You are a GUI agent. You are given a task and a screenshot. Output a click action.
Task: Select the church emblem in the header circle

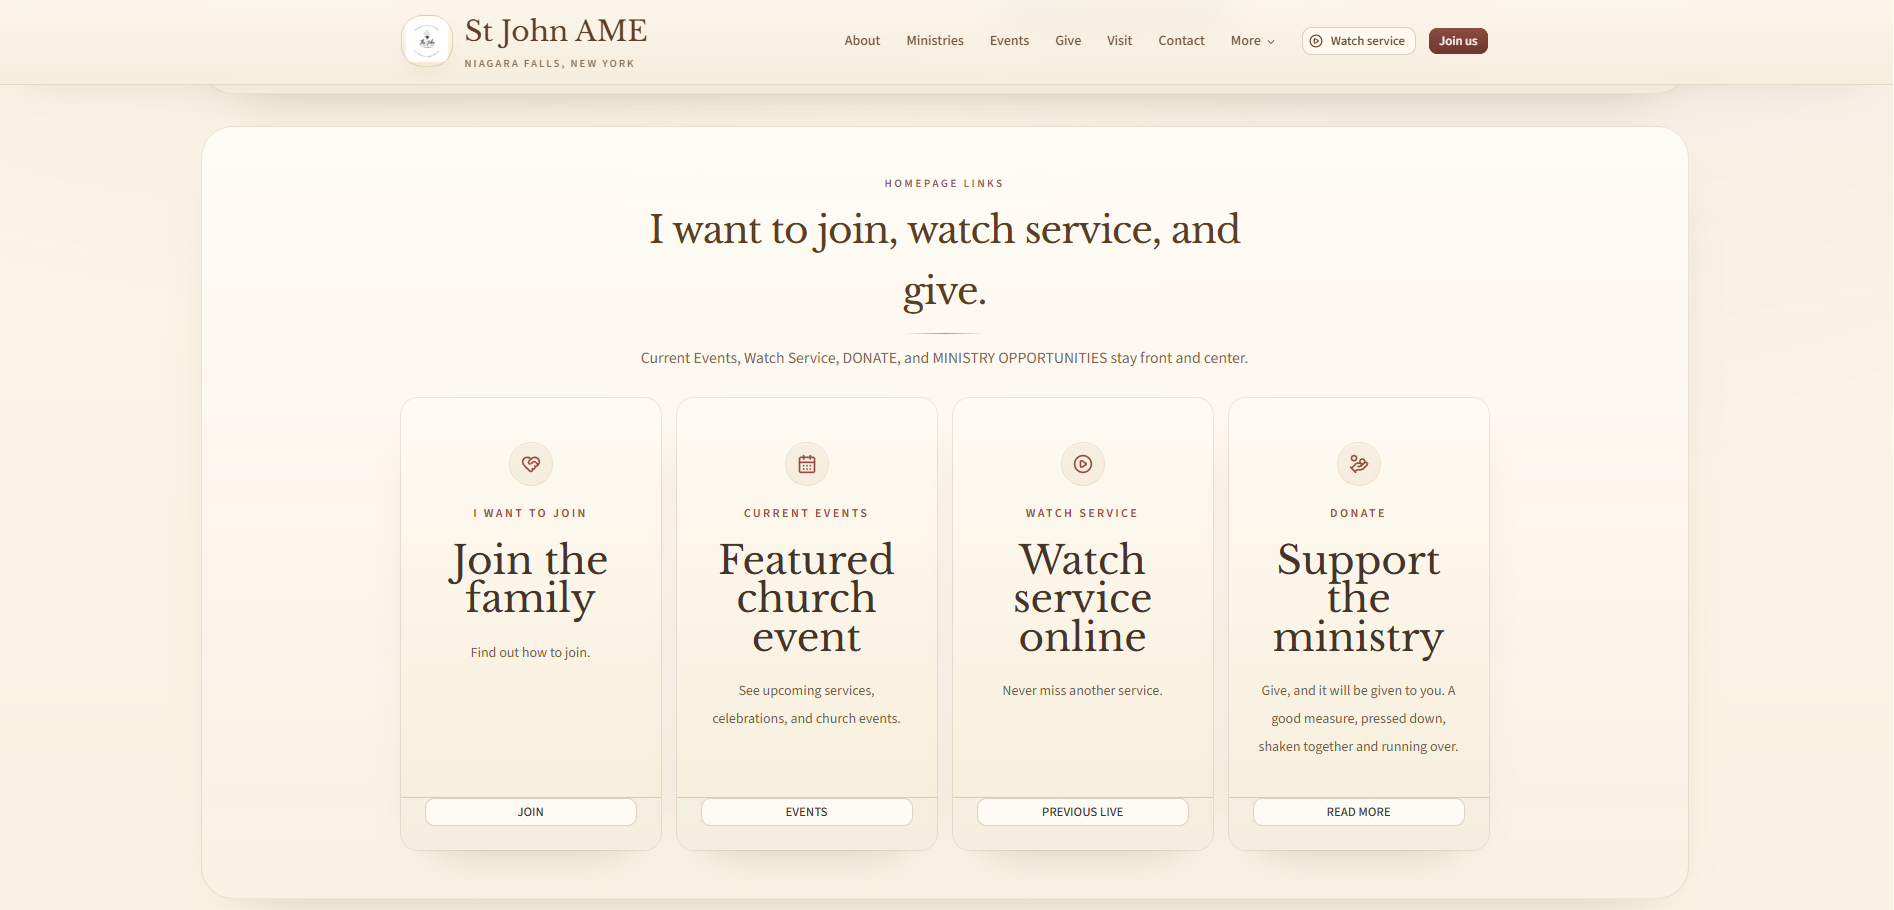(427, 40)
